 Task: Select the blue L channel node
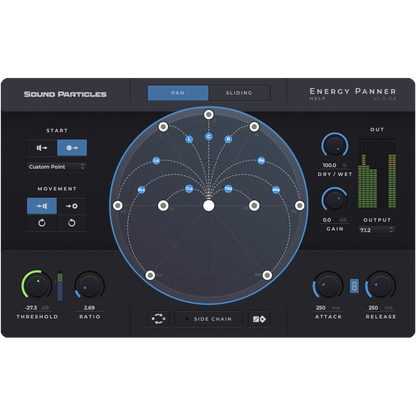point(189,139)
